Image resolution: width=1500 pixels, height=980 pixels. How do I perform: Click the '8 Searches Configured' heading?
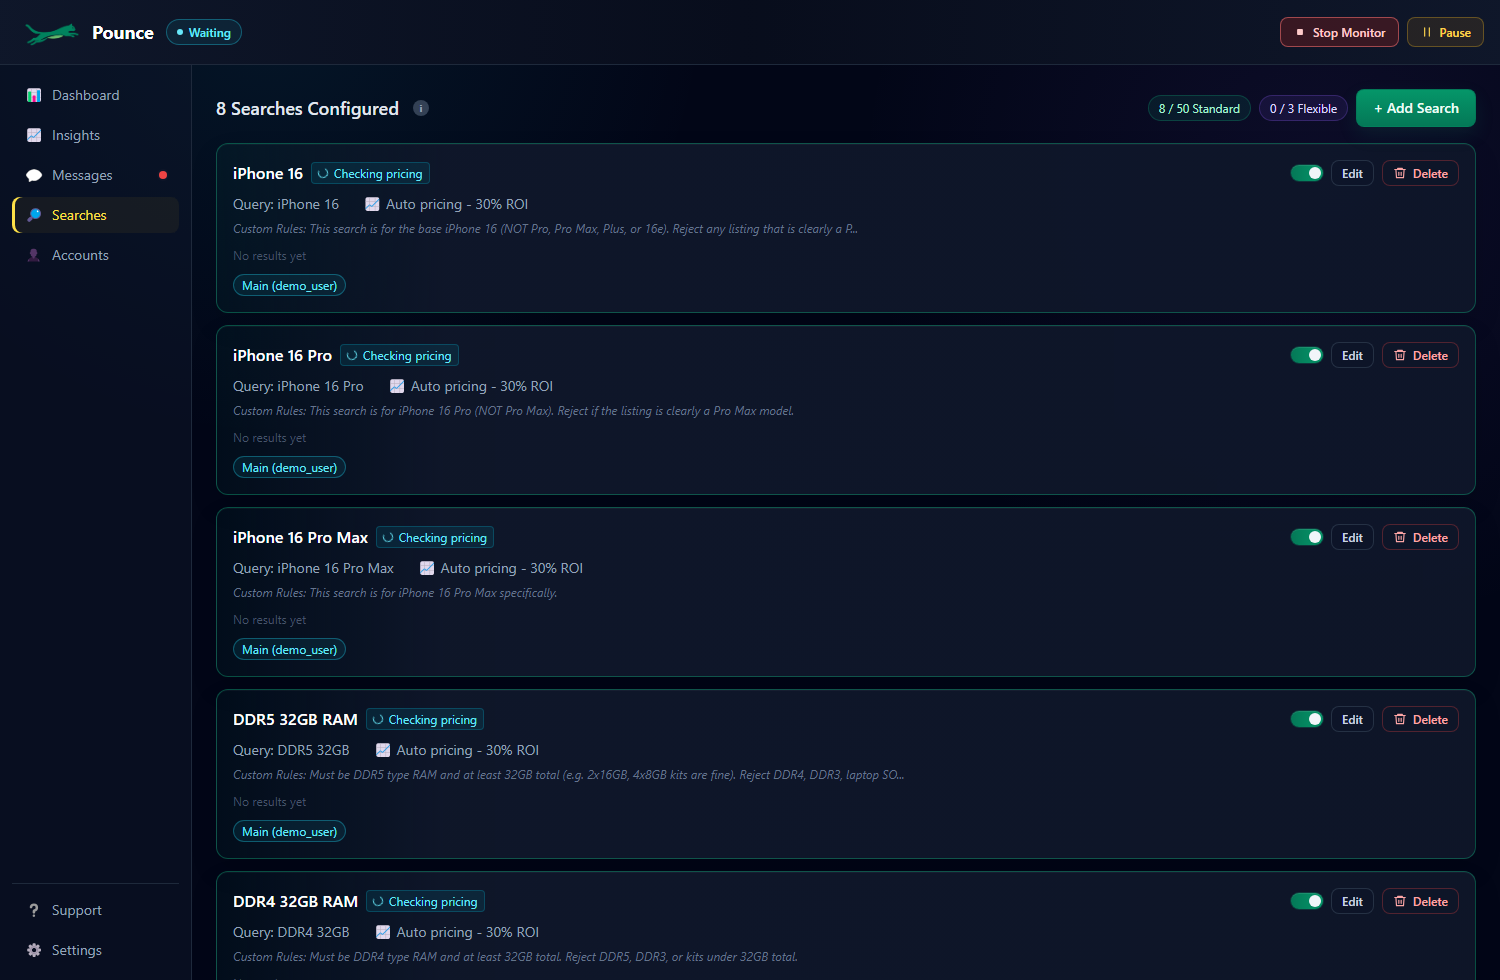tap(307, 108)
